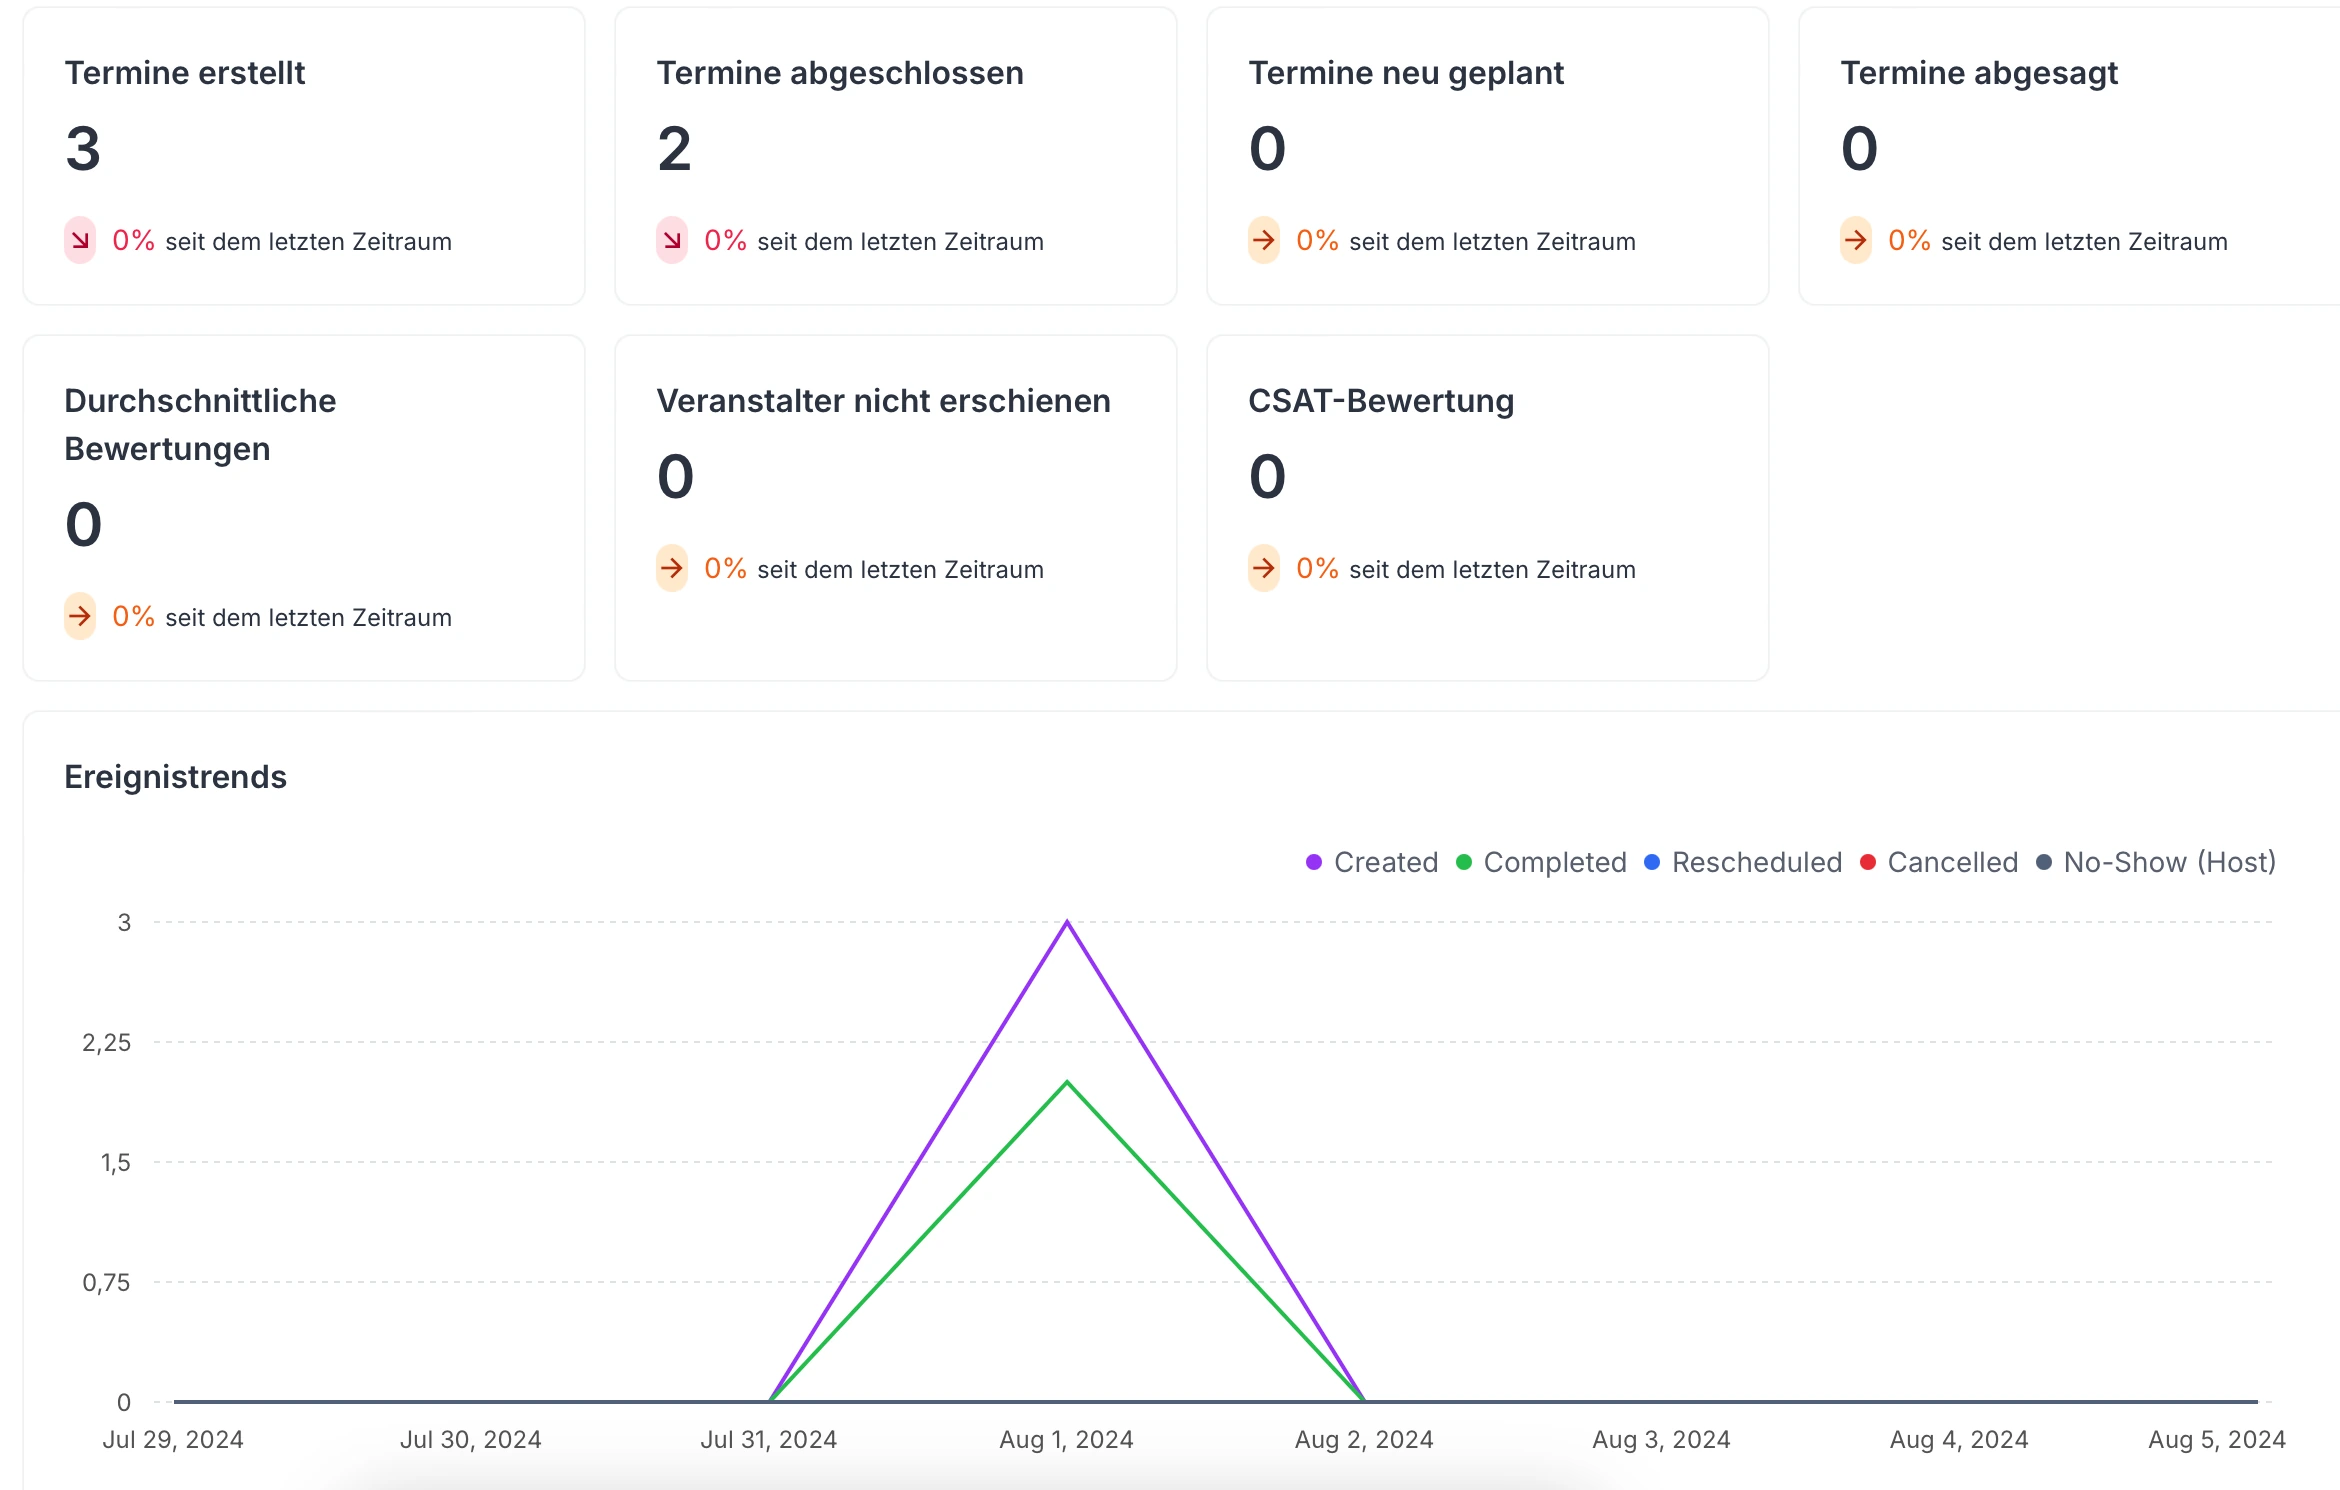This screenshot has width=2340, height=1490.
Task: Click the Termine erstellt card title
Action: pos(185,73)
